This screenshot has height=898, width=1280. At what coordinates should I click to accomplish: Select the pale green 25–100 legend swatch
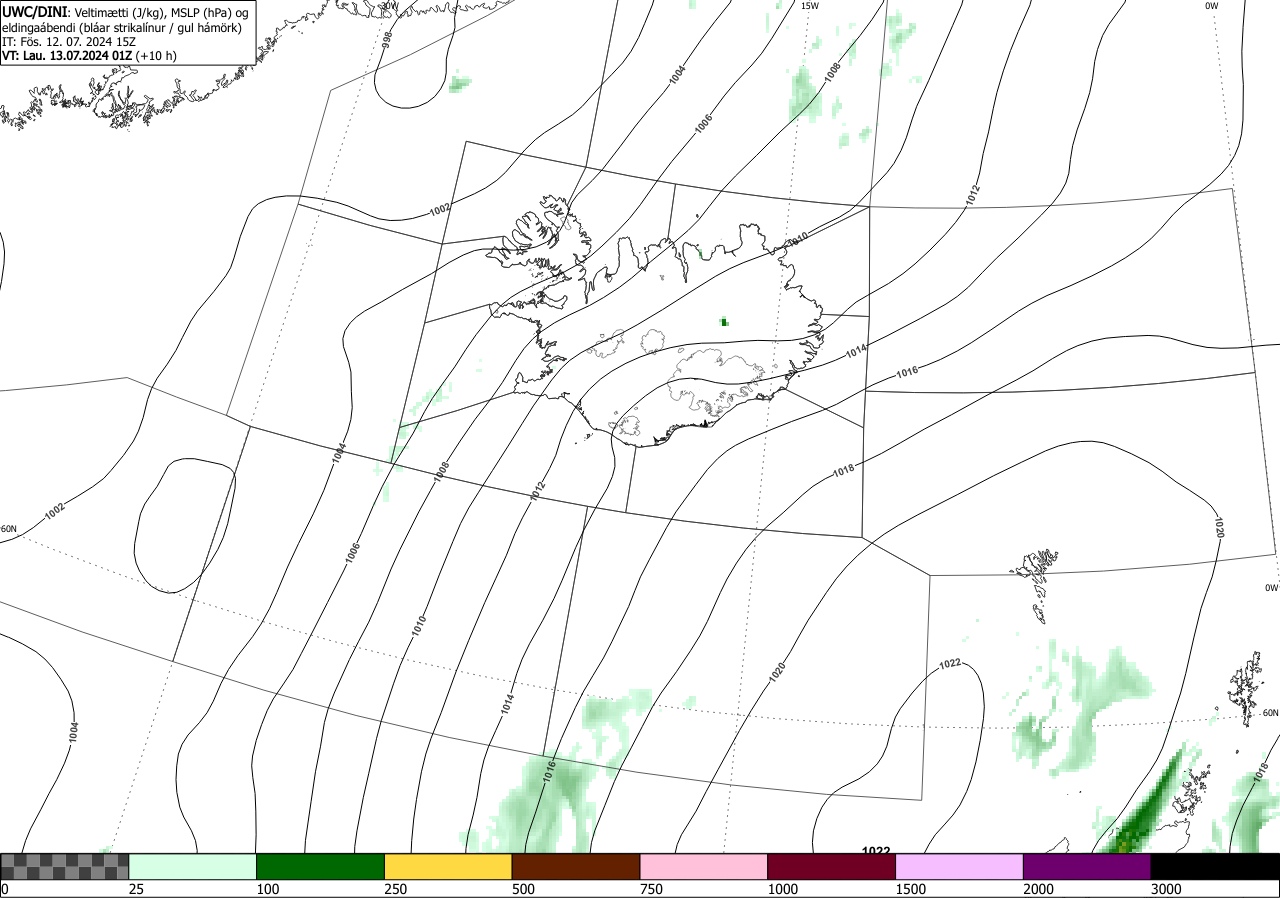click(192, 866)
